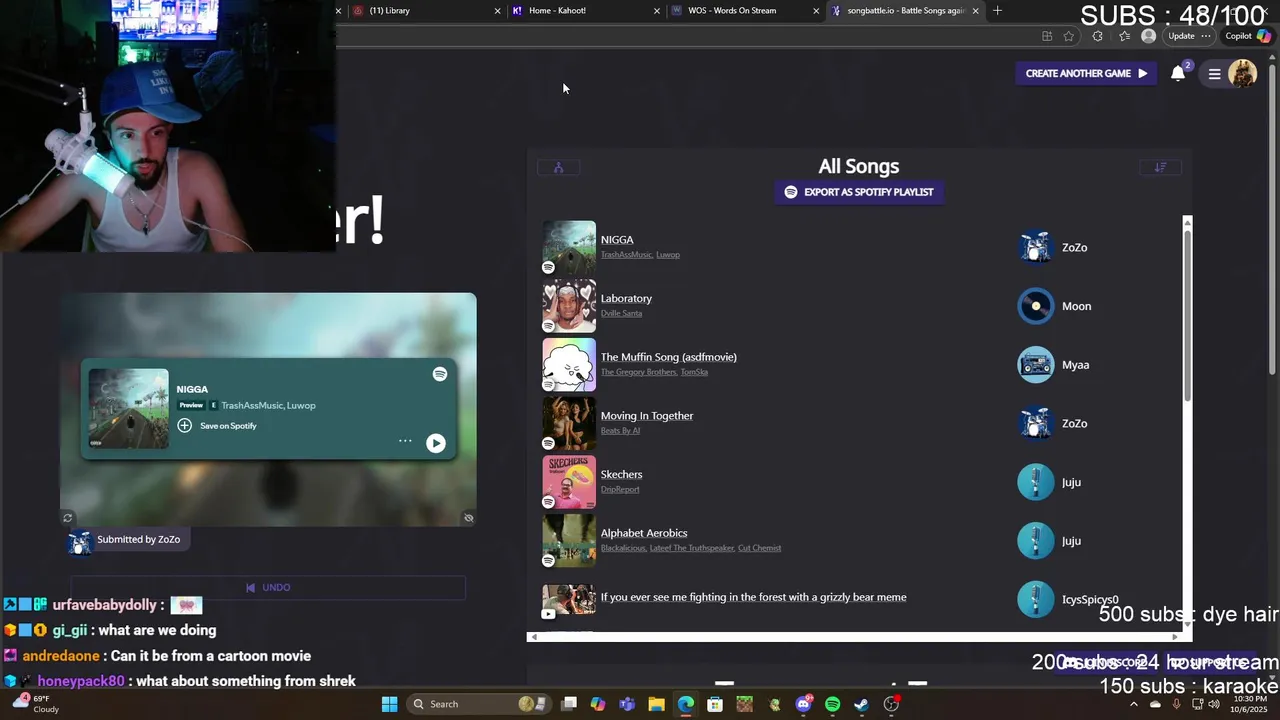
Task: Open a new browser tab
Action: point(997,11)
